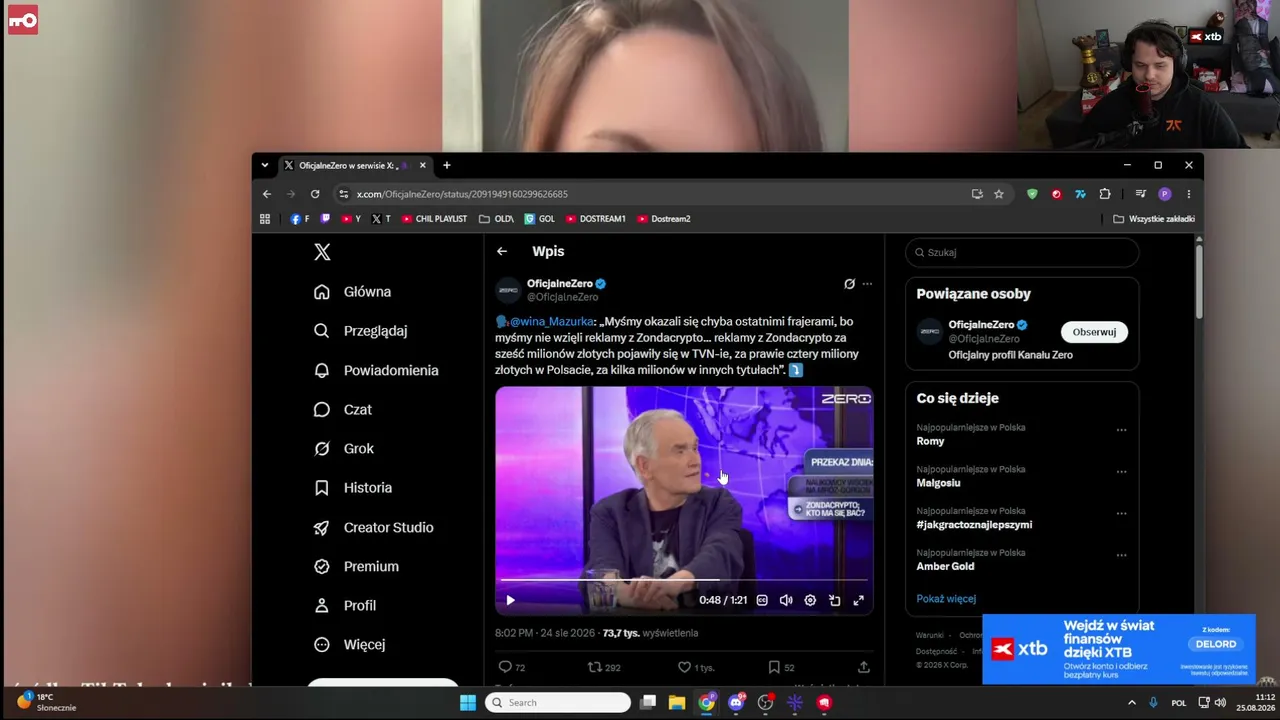View site information in the address bar
The image size is (1280, 720).
point(343,194)
